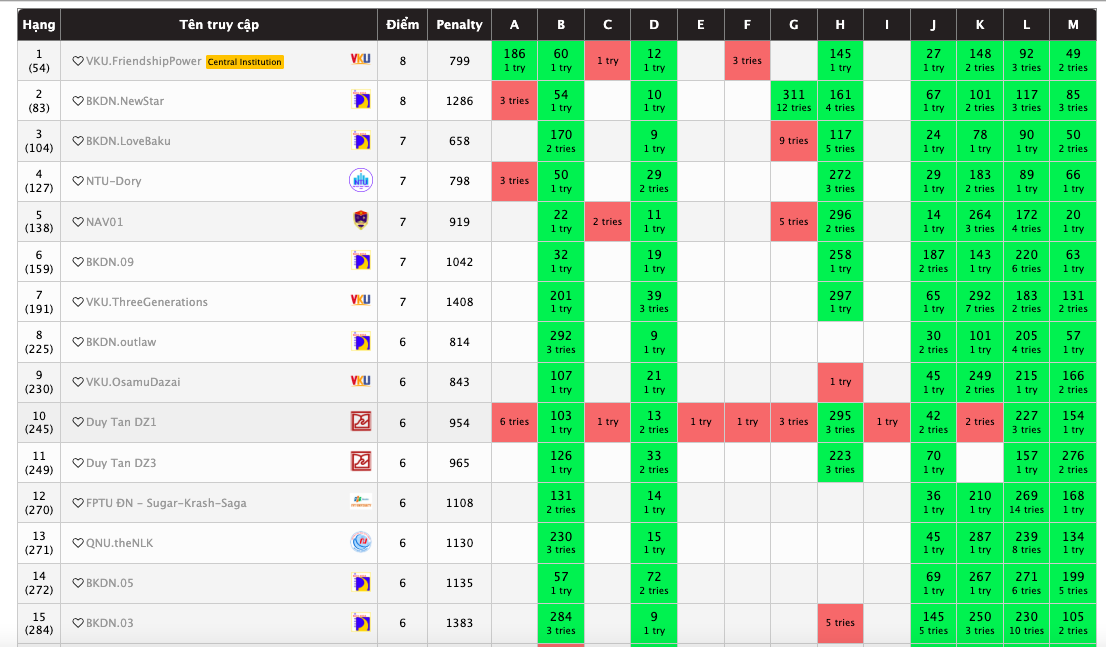The height and width of the screenshot is (647, 1106).
Task: Click the Điểm column header
Action: [403, 24]
